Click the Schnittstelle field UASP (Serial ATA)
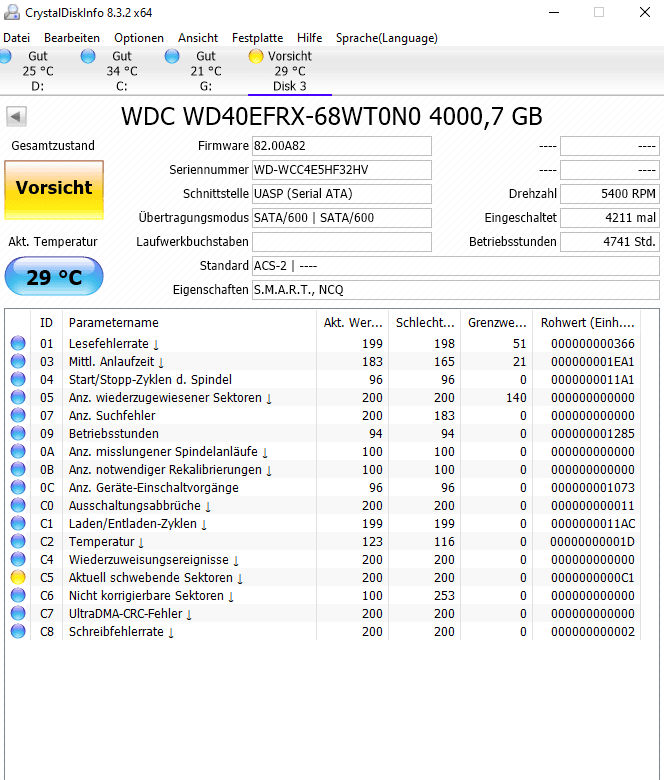Viewport: 664px width, 780px height. pyautogui.click(x=342, y=194)
